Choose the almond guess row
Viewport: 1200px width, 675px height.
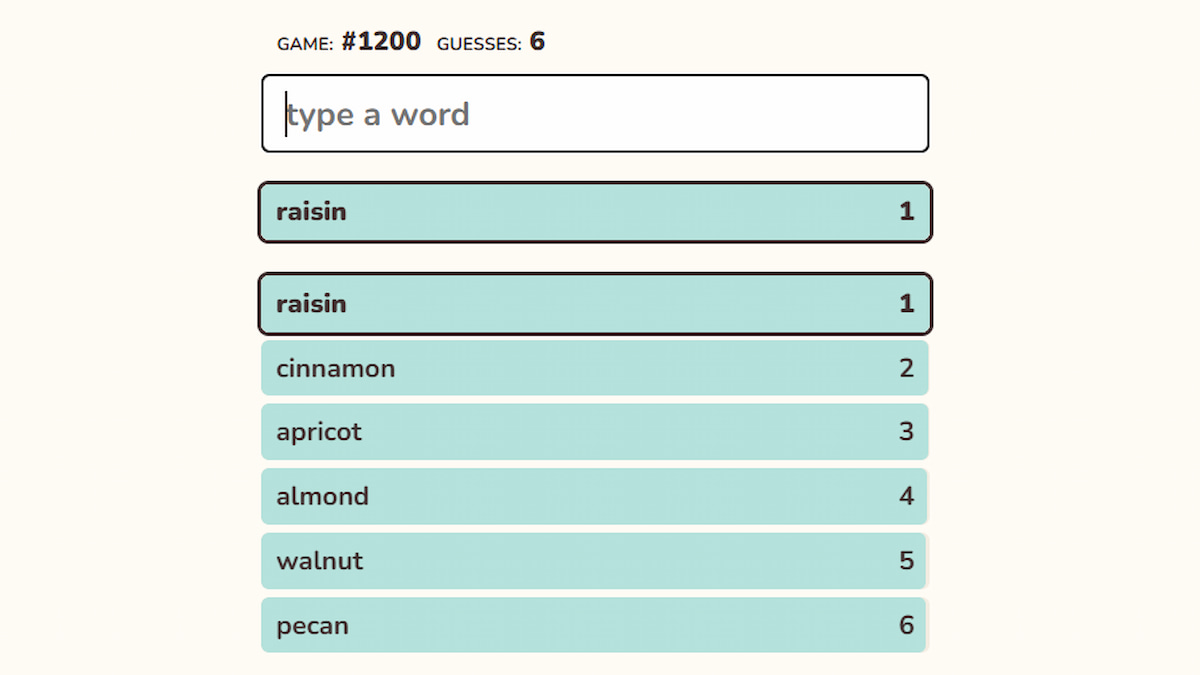coord(595,496)
